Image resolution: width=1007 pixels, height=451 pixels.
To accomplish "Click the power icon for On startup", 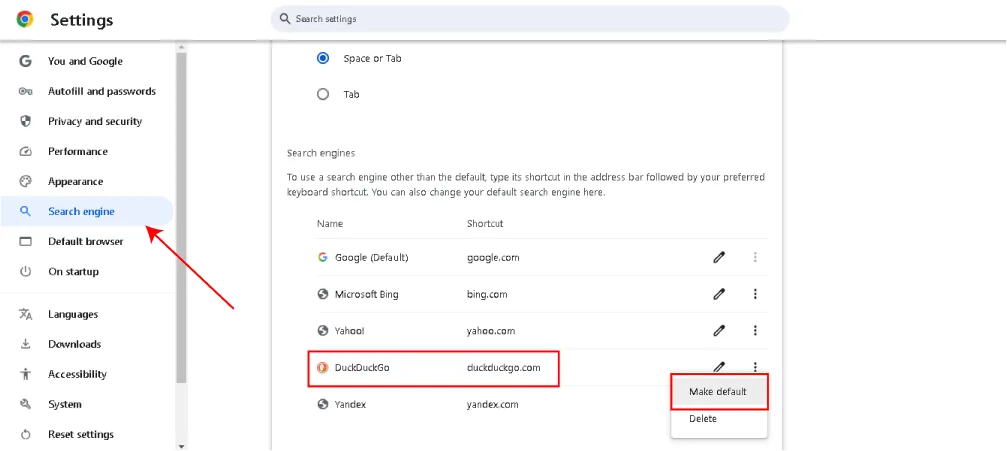I will (26, 271).
